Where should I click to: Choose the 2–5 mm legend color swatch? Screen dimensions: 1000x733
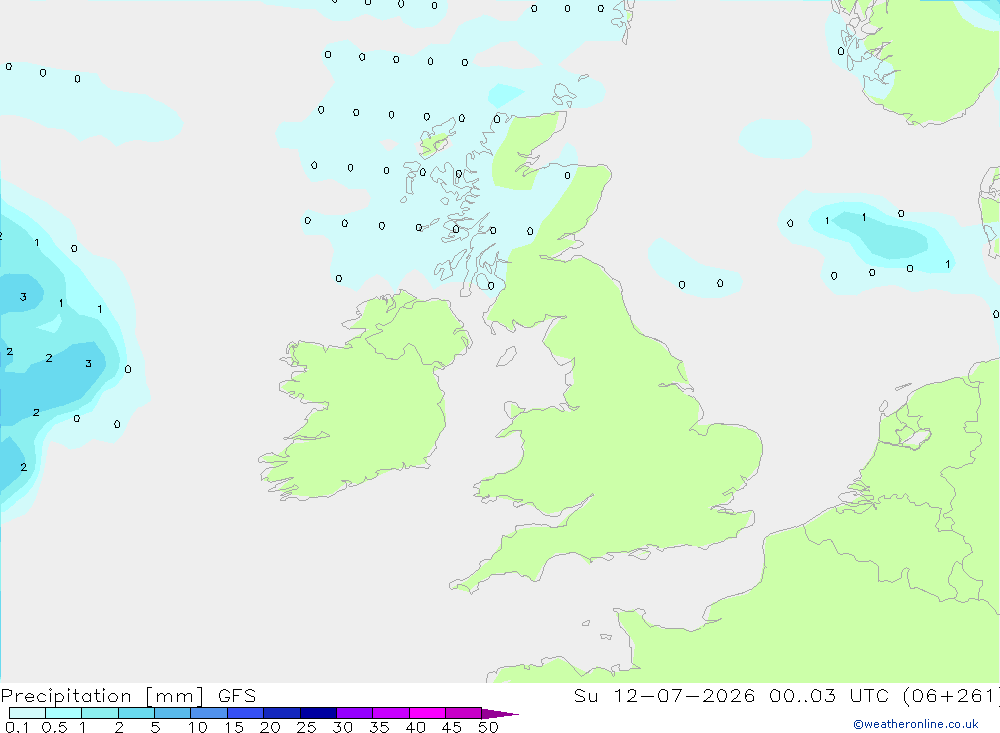click(x=136, y=713)
